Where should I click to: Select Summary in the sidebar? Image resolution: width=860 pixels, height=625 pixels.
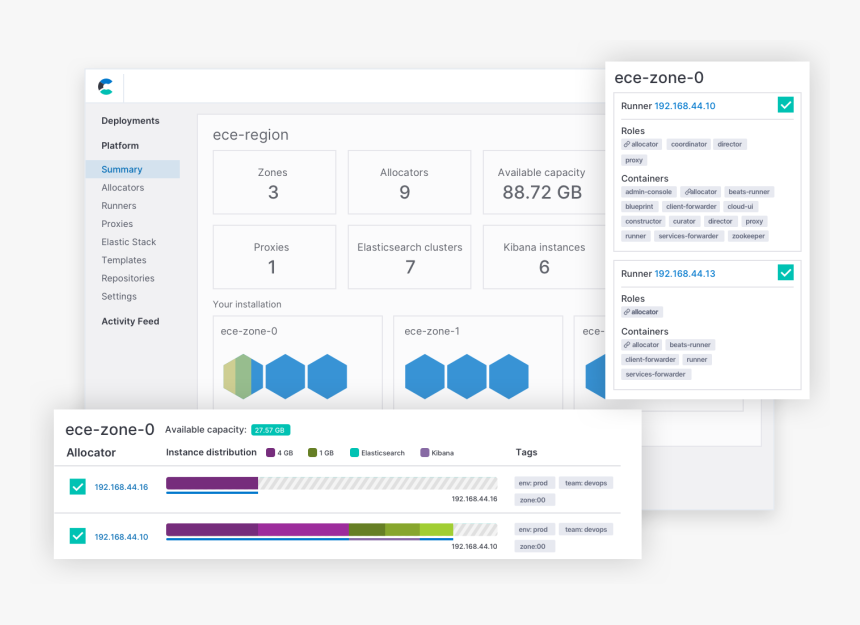133,169
